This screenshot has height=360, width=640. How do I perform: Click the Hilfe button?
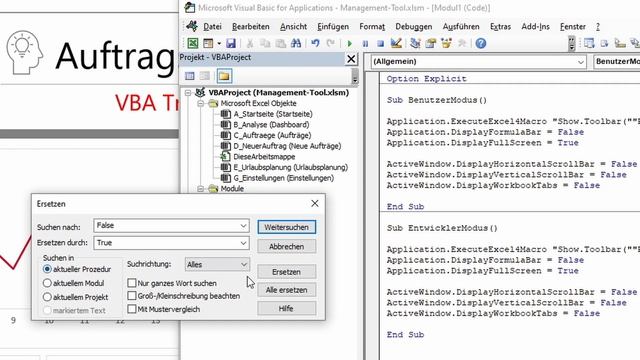287,309
